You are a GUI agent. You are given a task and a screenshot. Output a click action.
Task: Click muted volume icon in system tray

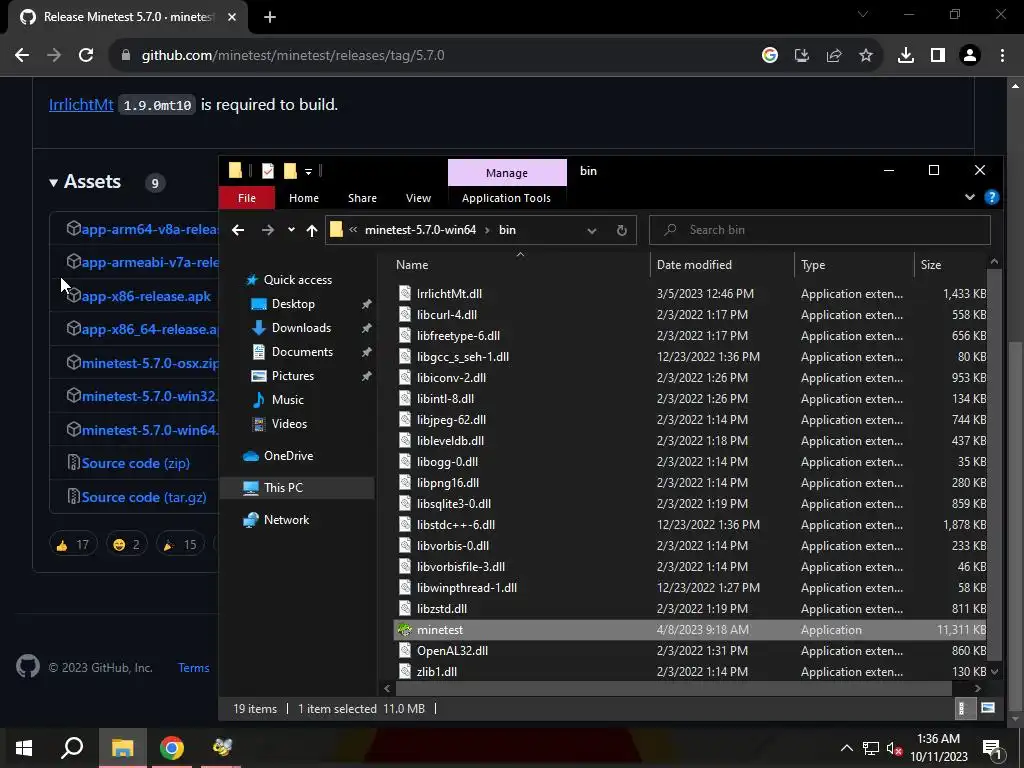pyautogui.click(x=895, y=748)
